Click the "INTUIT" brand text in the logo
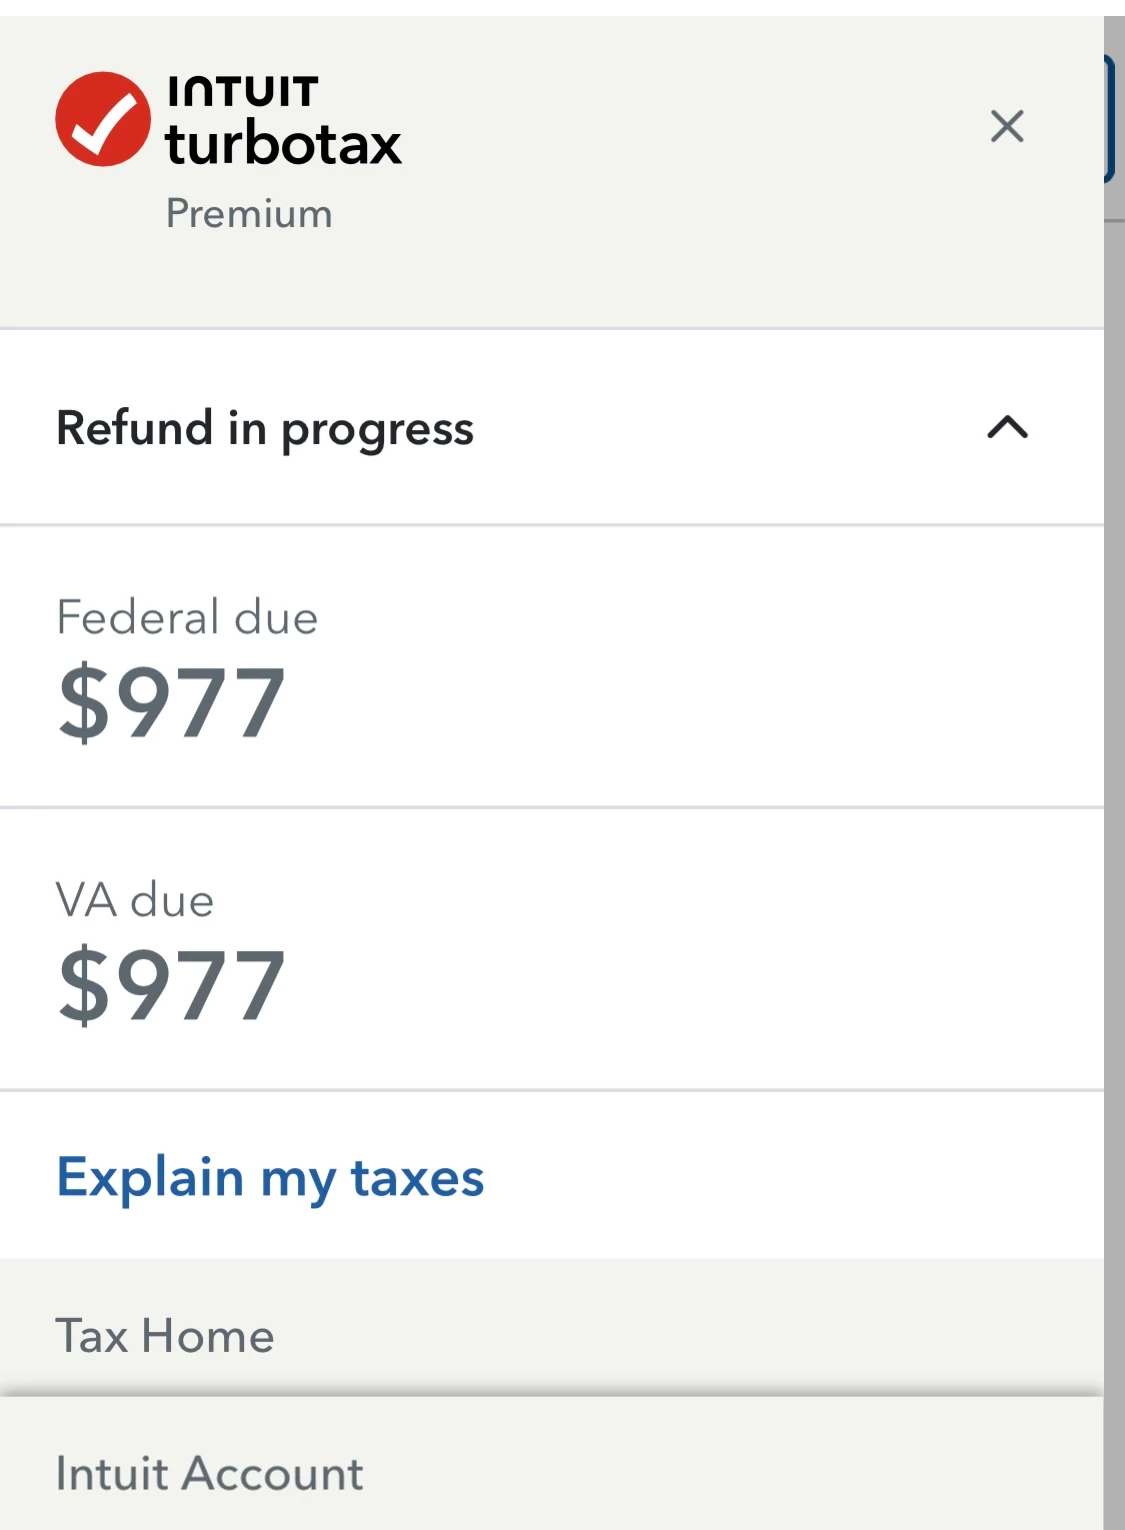The image size is (1125, 1530). pyautogui.click(x=243, y=91)
